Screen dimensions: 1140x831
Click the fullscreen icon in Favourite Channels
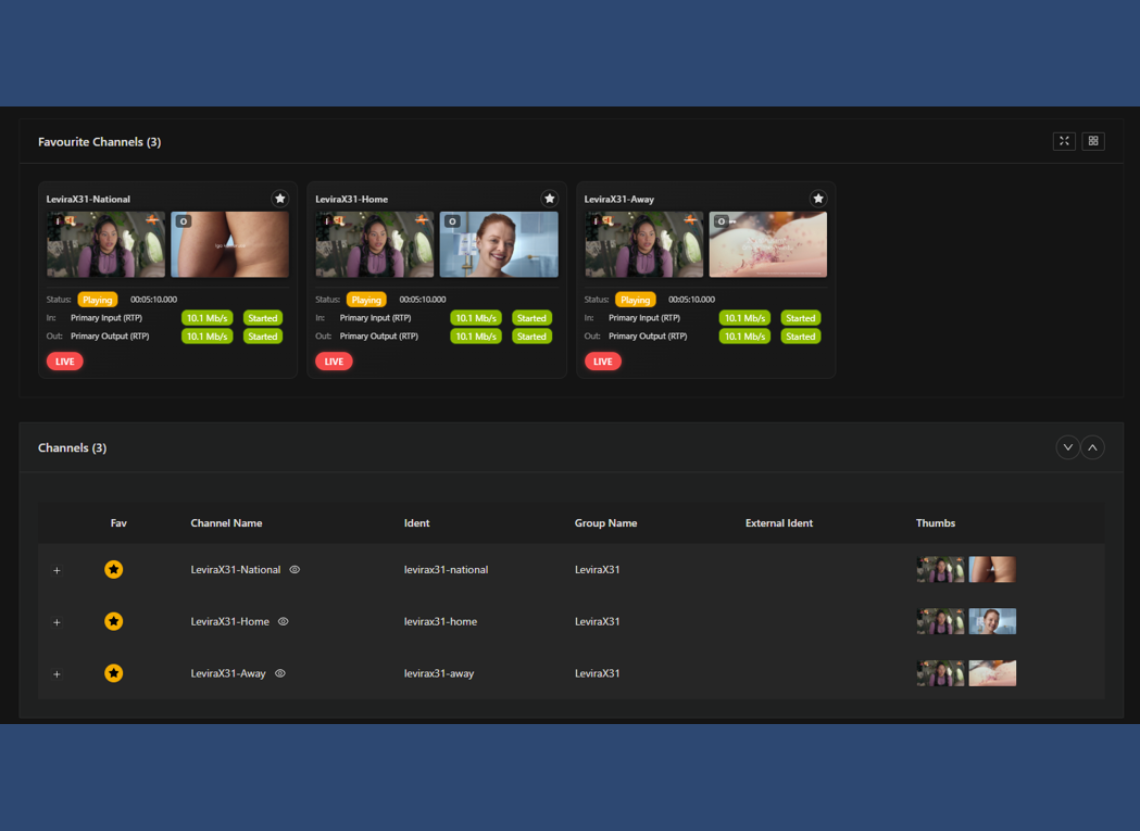coord(1064,141)
